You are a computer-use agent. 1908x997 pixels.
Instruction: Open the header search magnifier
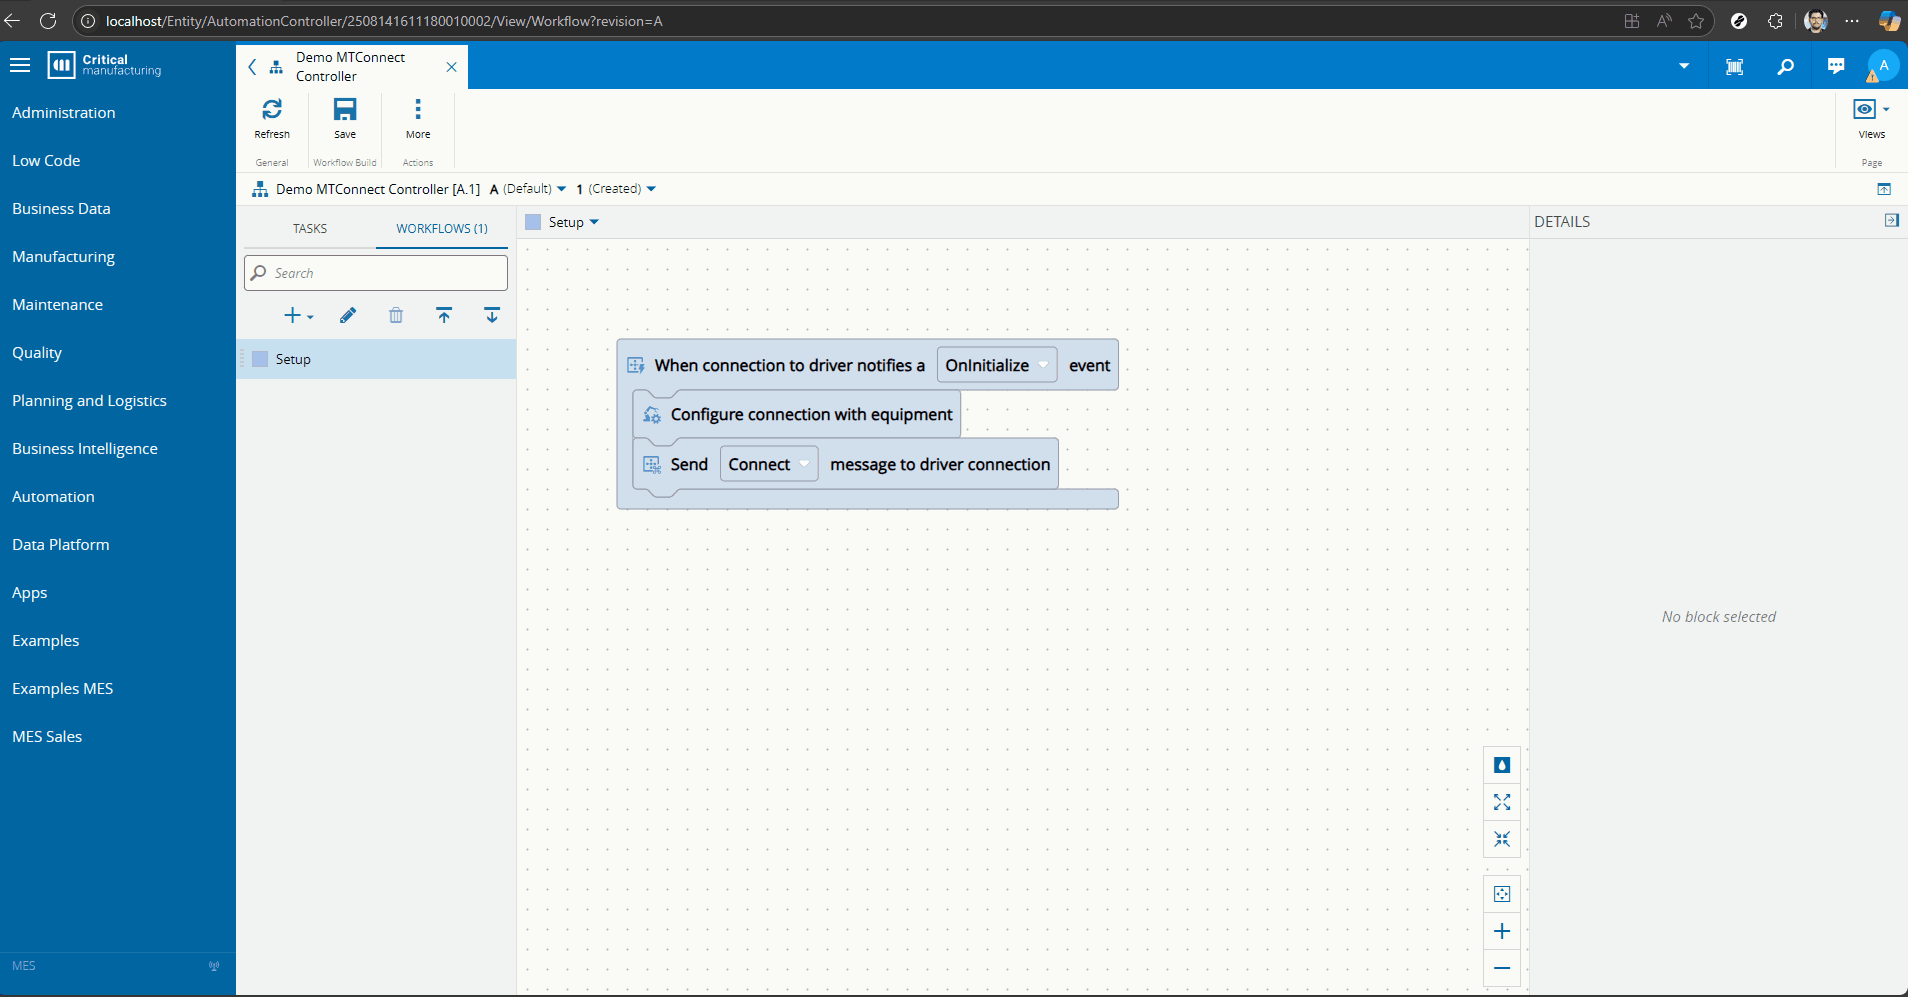(x=1785, y=66)
